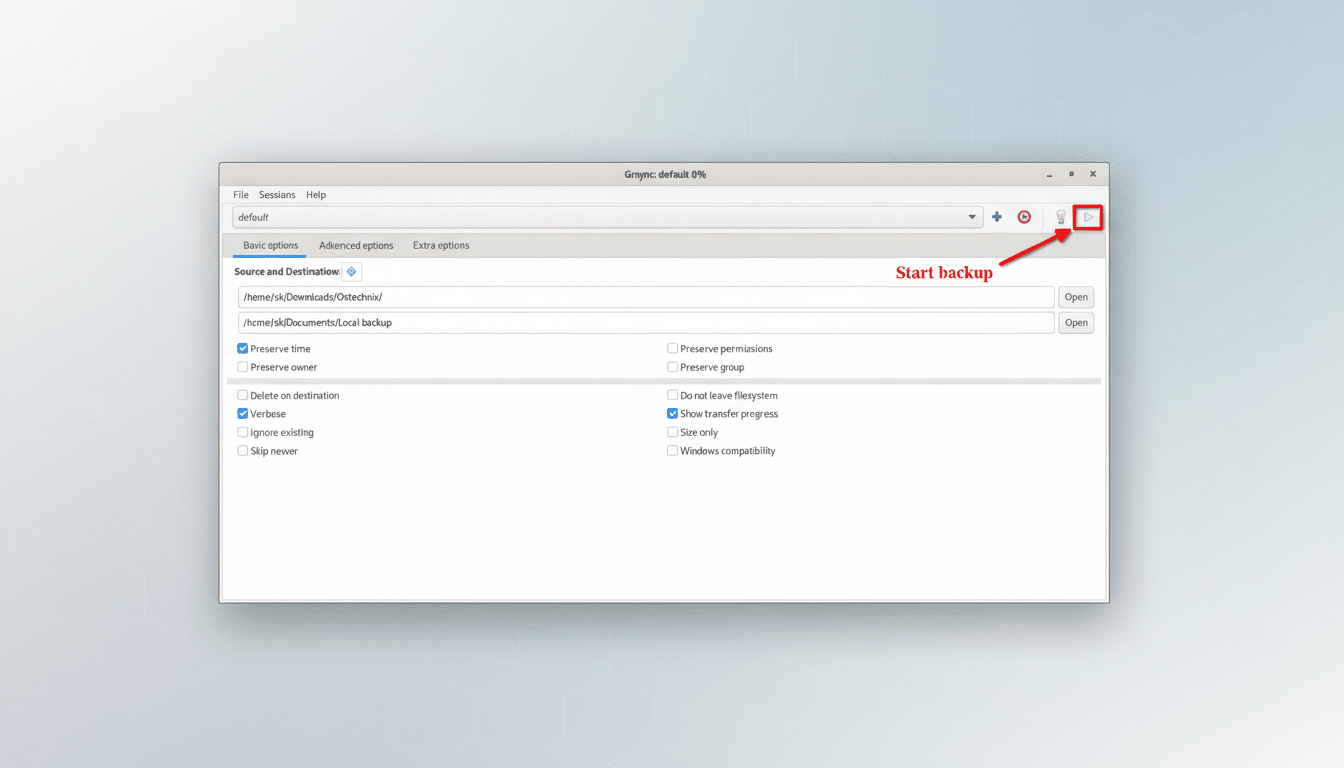1344x768 pixels.
Task: Click the delete session icon
Action: (1024, 217)
